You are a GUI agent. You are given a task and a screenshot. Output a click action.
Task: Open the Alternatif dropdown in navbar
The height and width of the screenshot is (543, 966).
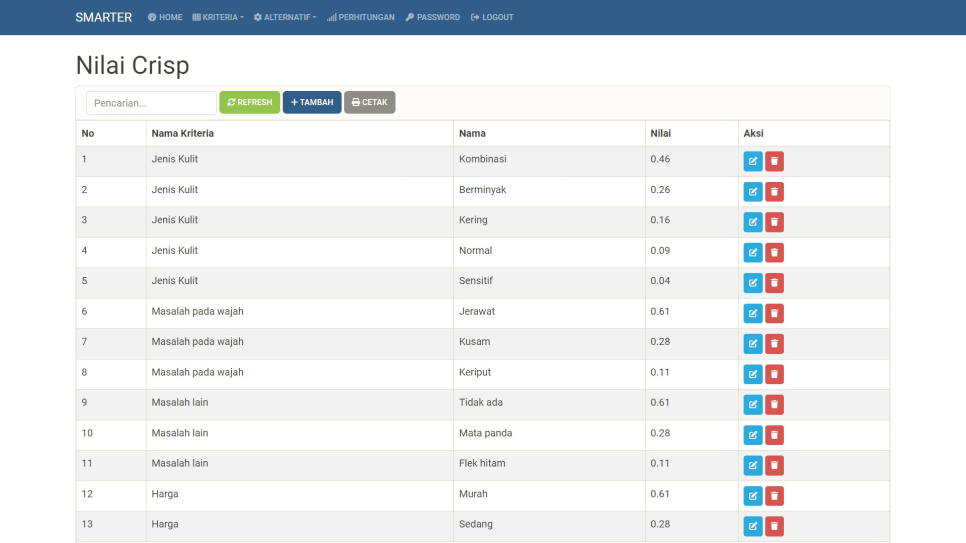(x=284, y=18)
